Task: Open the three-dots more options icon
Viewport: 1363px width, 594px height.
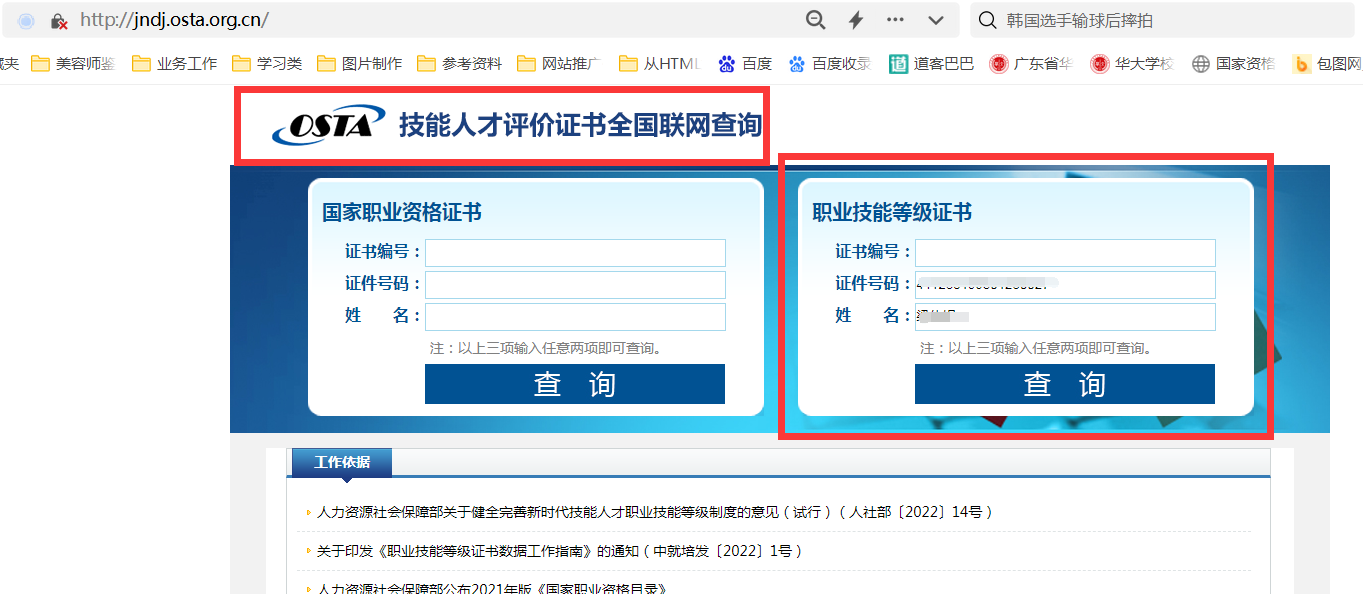Action: coord(895,20)
